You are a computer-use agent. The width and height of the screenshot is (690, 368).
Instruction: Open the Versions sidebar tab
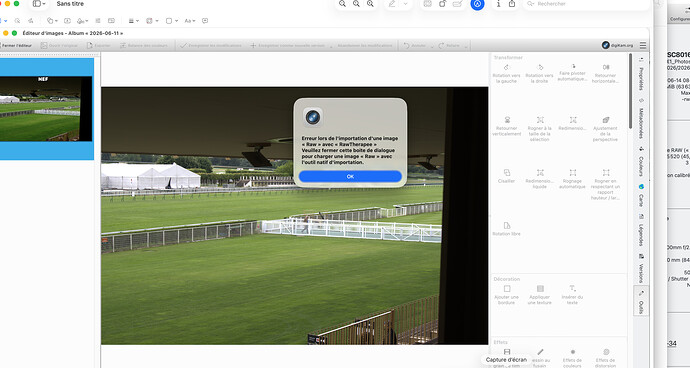click(641, 268)
